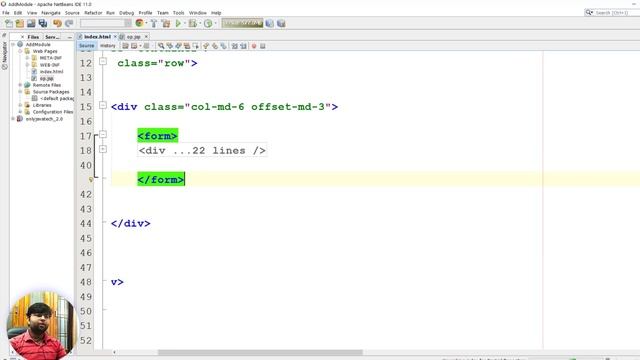
Task: Click the Debug Project icon
Action: point(192,24)
